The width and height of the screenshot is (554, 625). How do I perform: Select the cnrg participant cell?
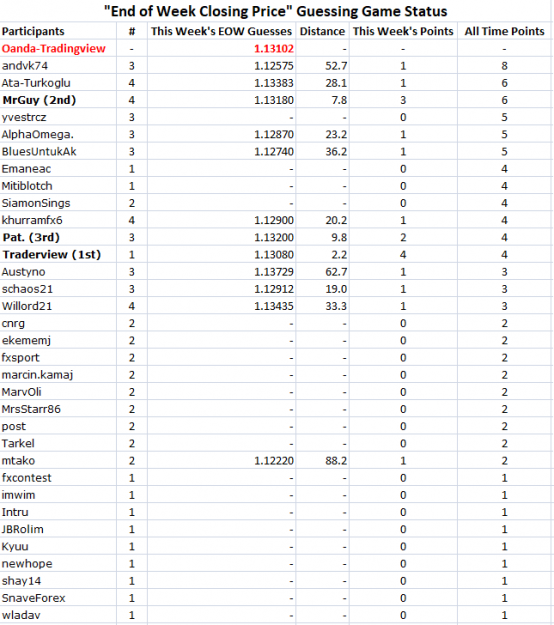pyautogui.click(x=13, y=323)
